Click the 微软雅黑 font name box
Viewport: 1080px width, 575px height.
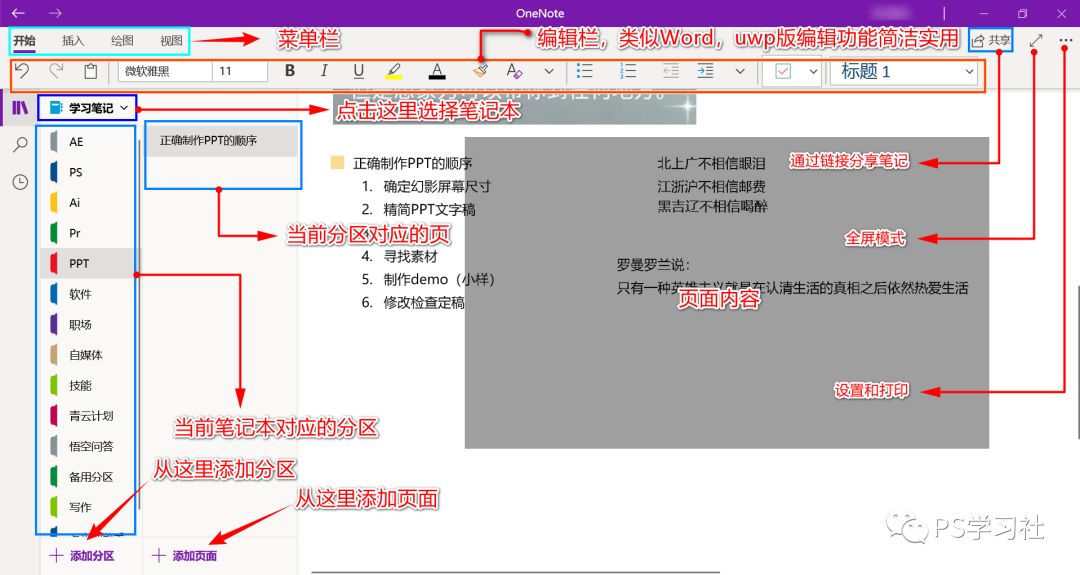click(x=165, y=71)
